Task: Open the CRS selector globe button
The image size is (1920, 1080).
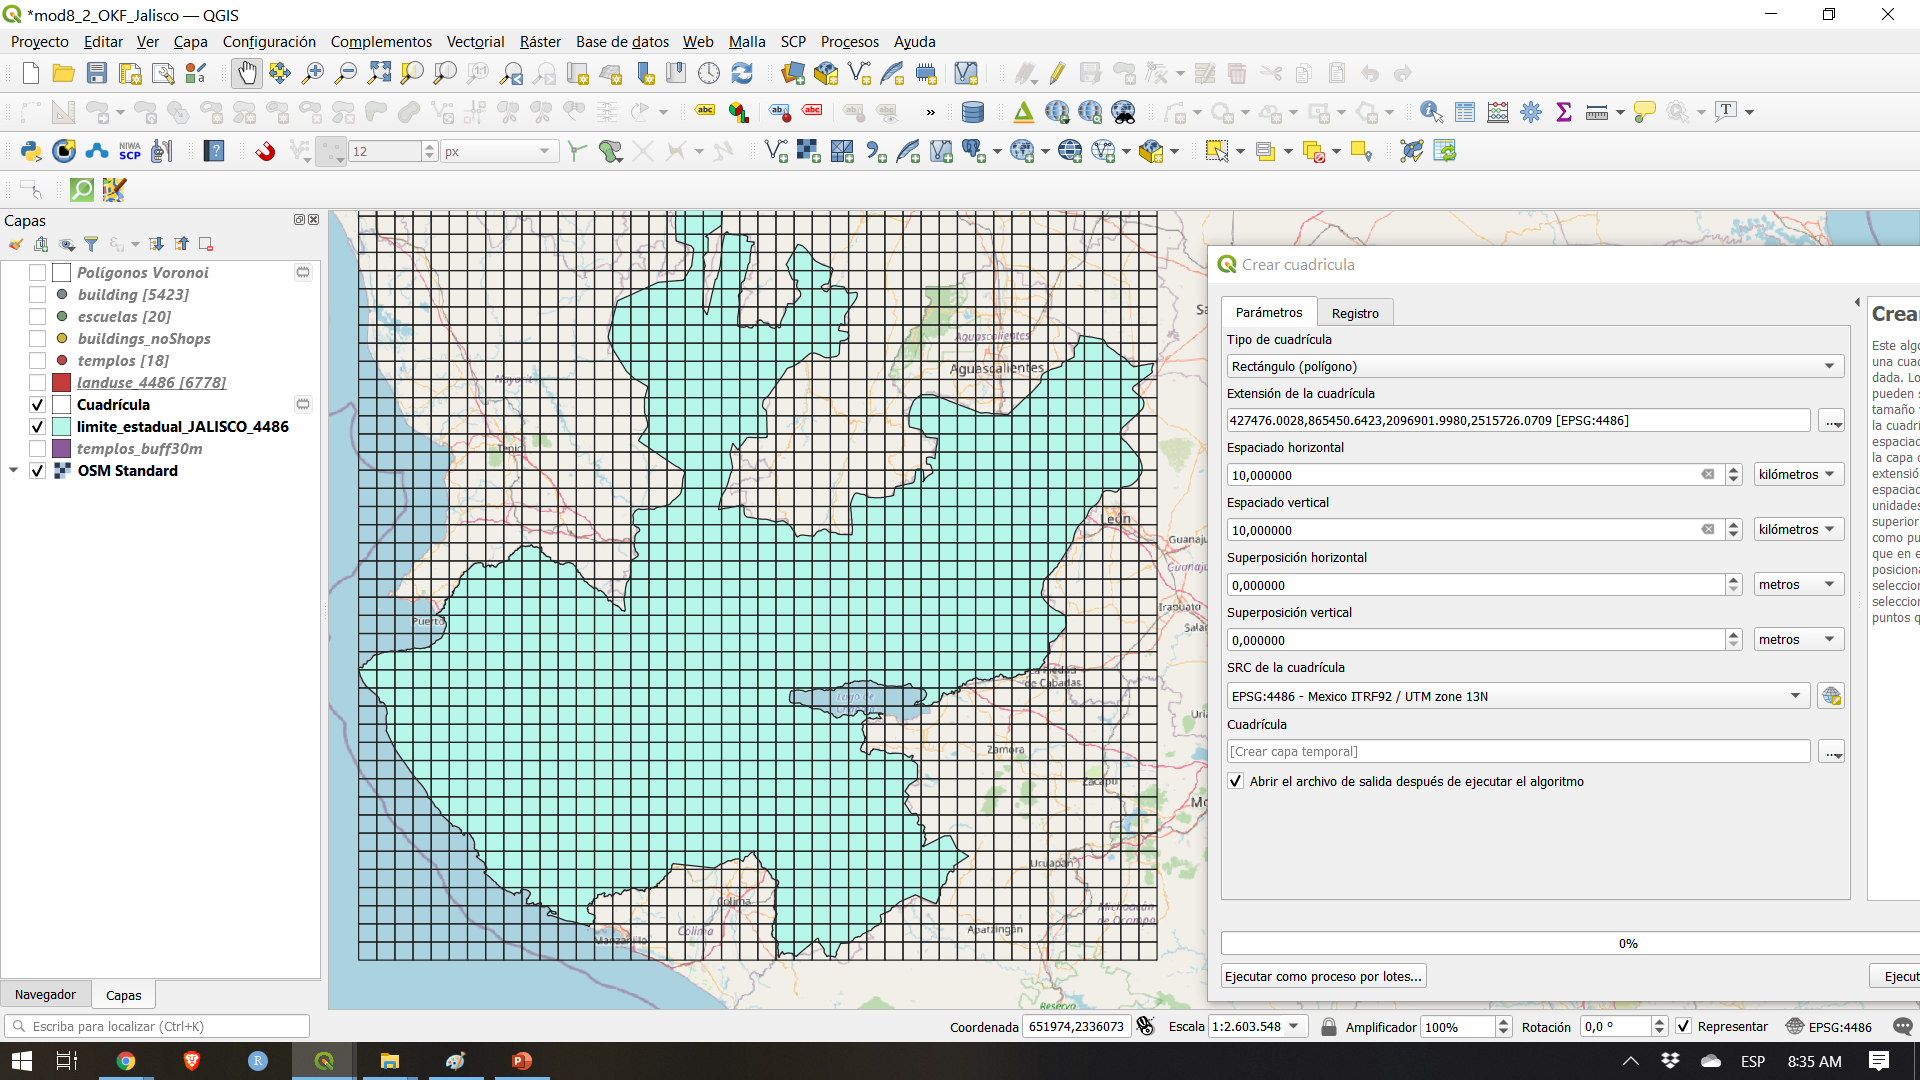Action: coord(1831,696)
